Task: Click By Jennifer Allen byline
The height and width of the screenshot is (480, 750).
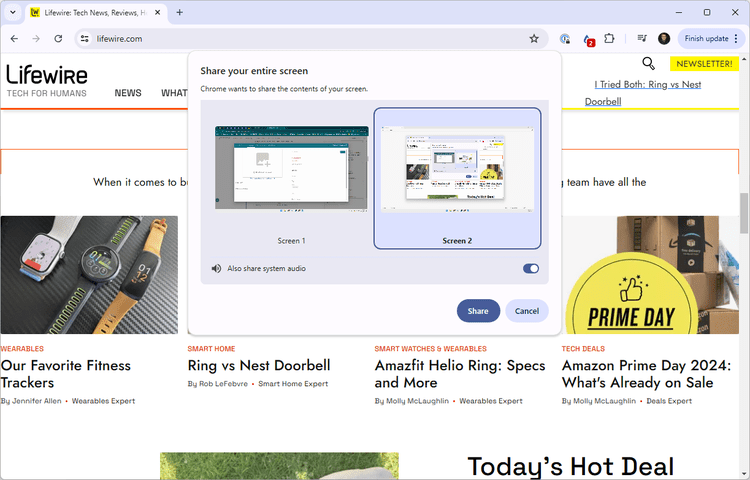Action: 31,401
